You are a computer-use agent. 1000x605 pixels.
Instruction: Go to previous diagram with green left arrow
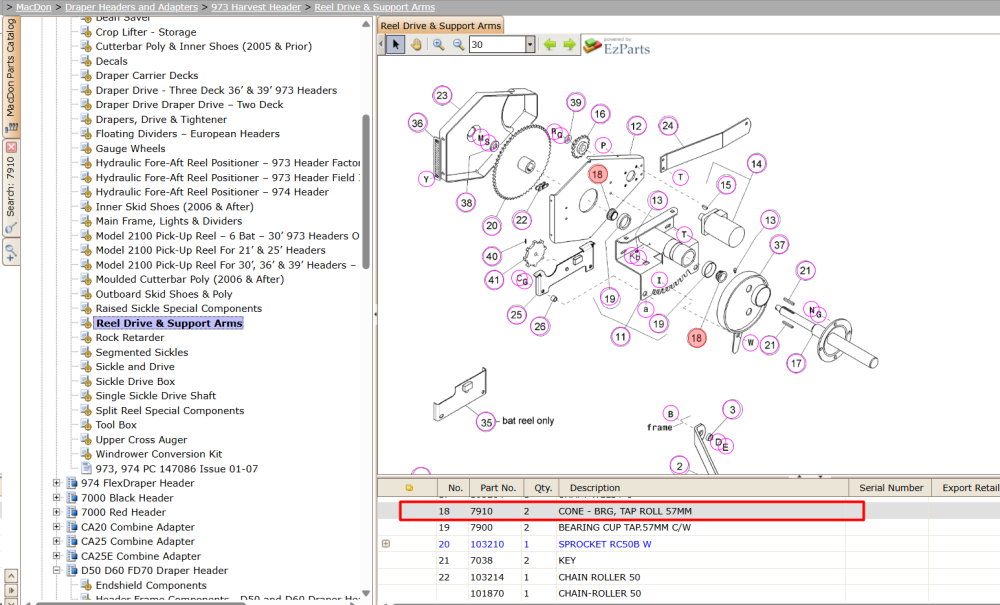coord(550,45)
